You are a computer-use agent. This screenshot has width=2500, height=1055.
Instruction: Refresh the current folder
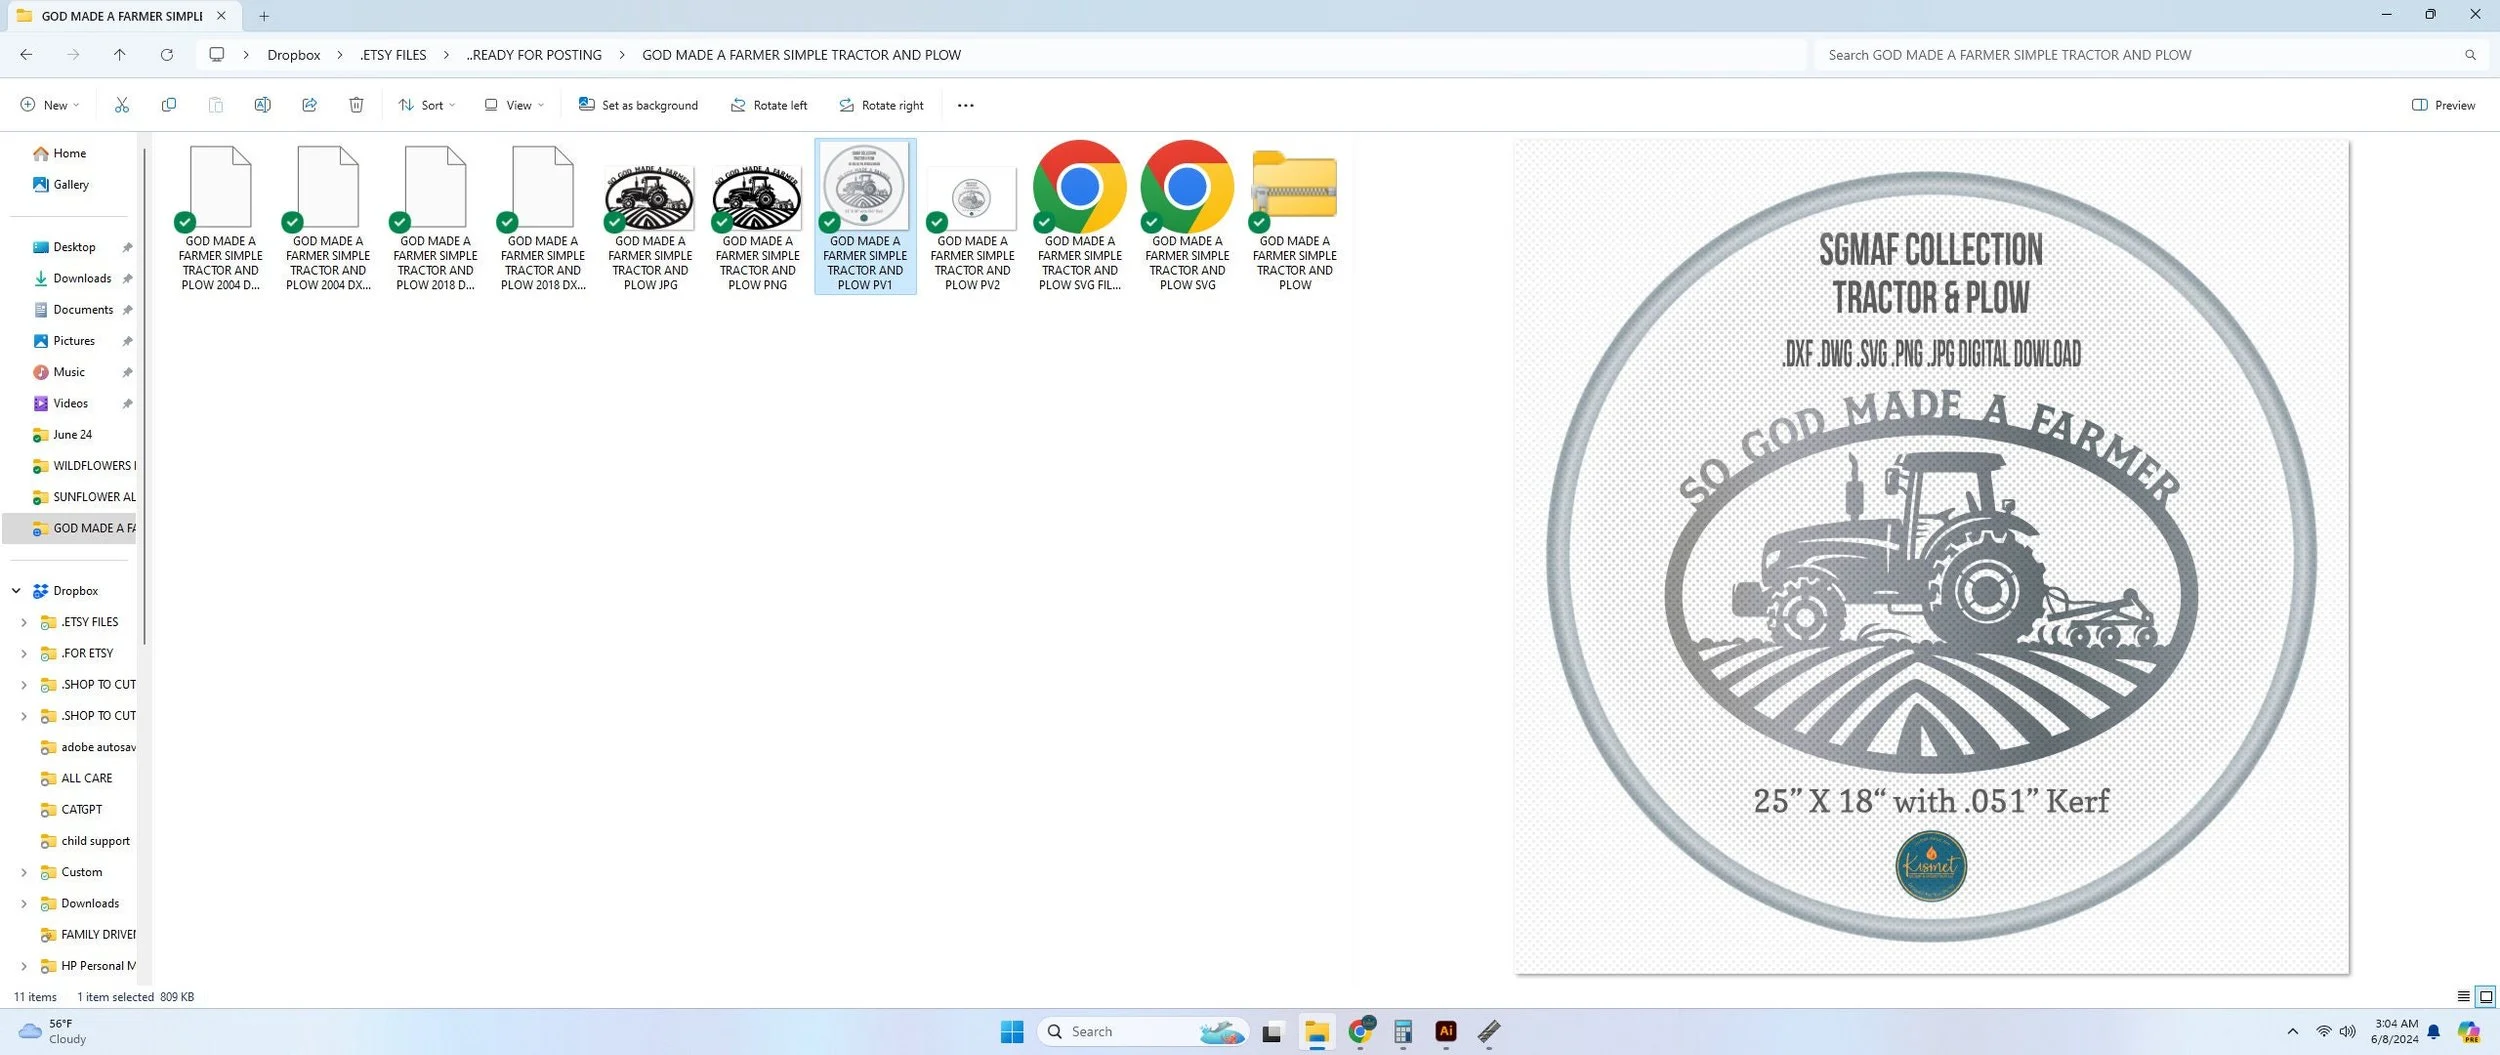(x=167, y=55)
